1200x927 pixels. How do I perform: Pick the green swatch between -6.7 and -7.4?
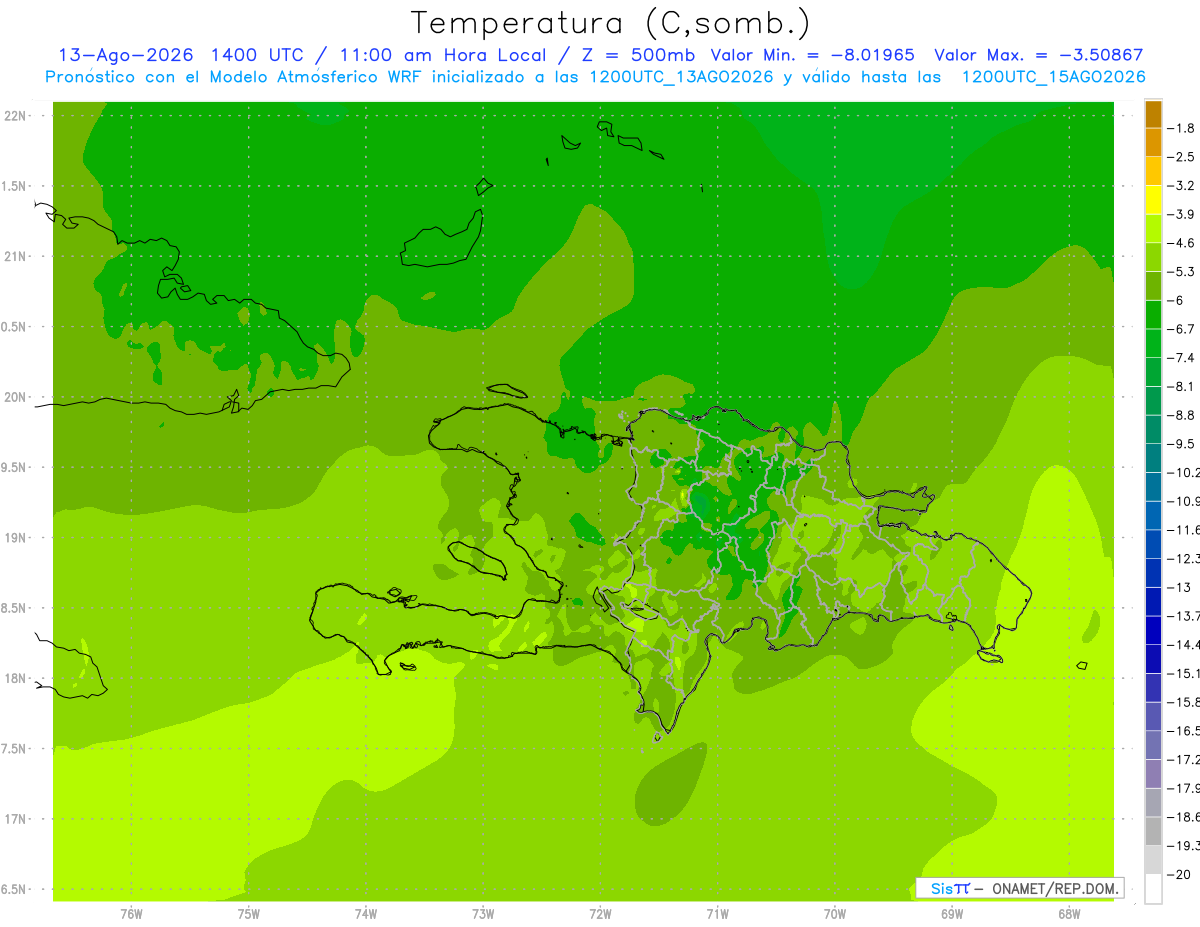[x=1153, y=343]
